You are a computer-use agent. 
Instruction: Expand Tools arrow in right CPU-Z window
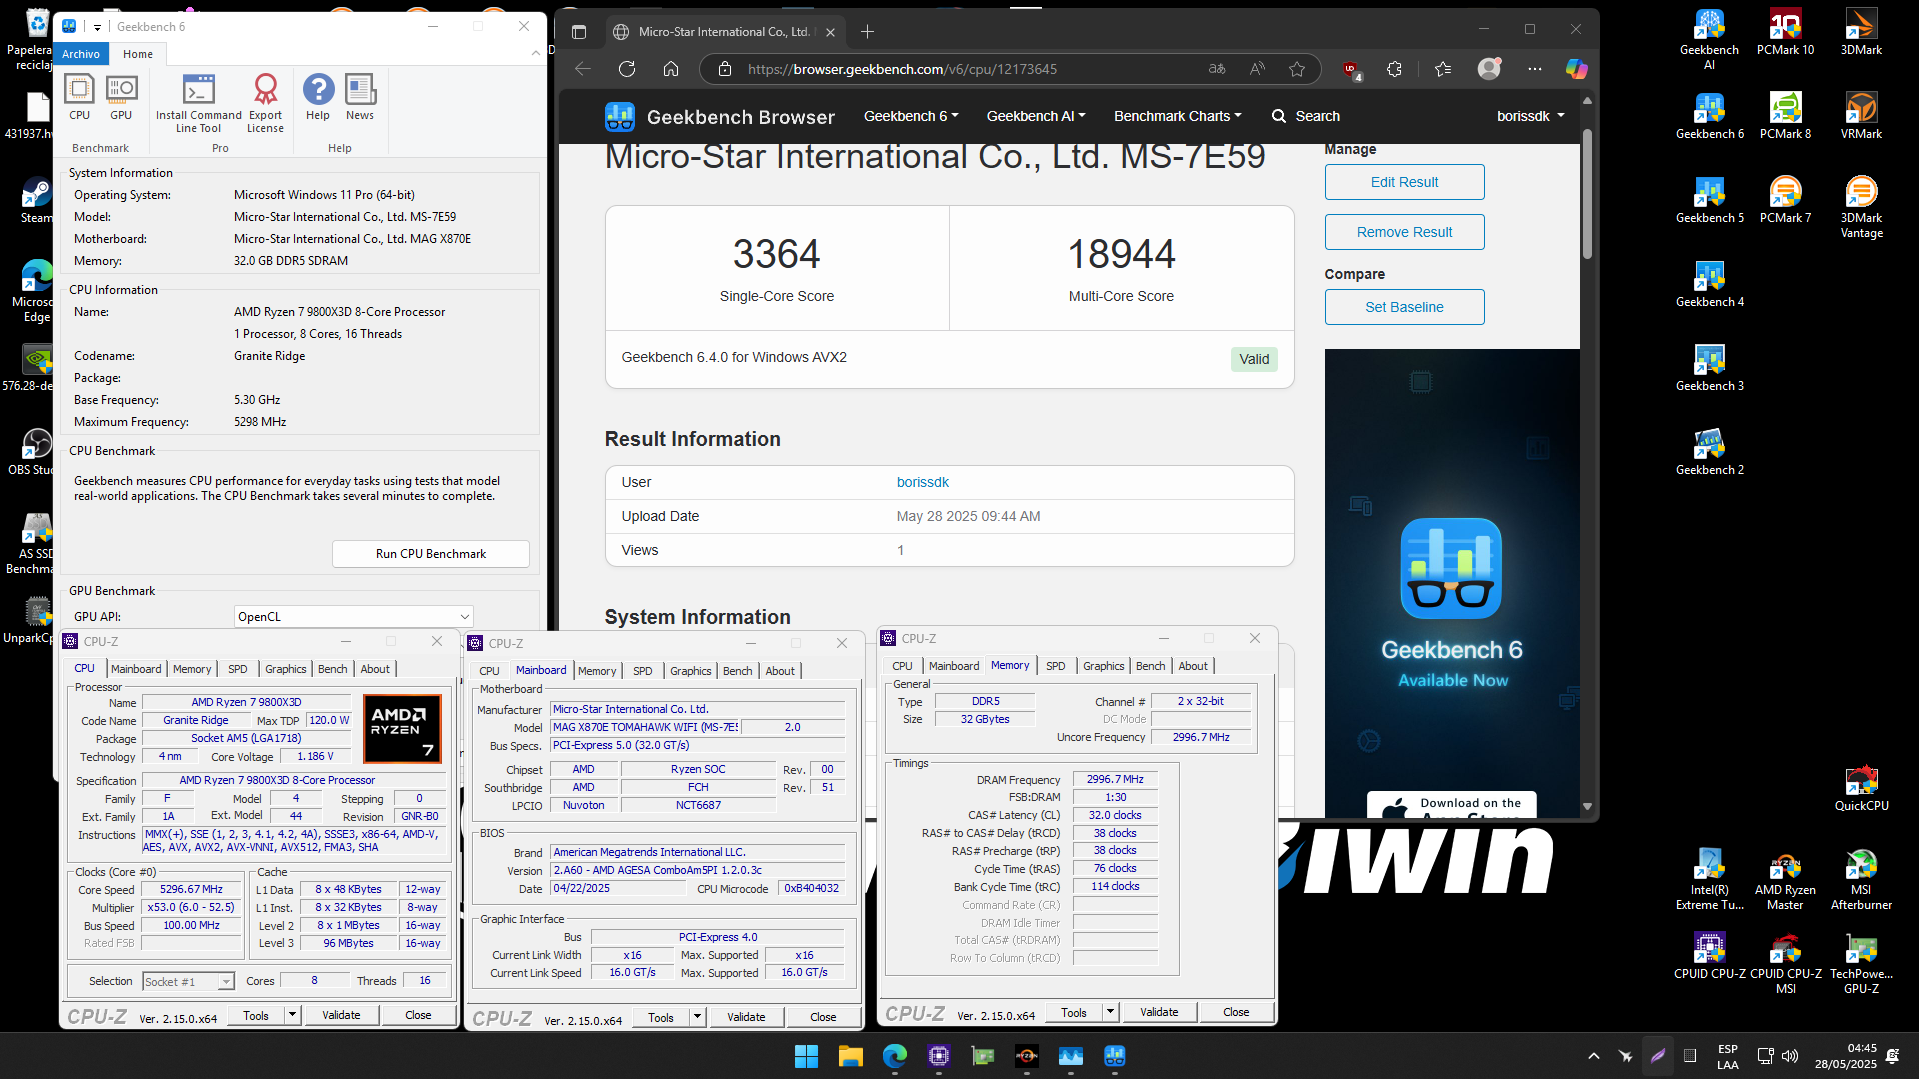pos(1110,1012)
